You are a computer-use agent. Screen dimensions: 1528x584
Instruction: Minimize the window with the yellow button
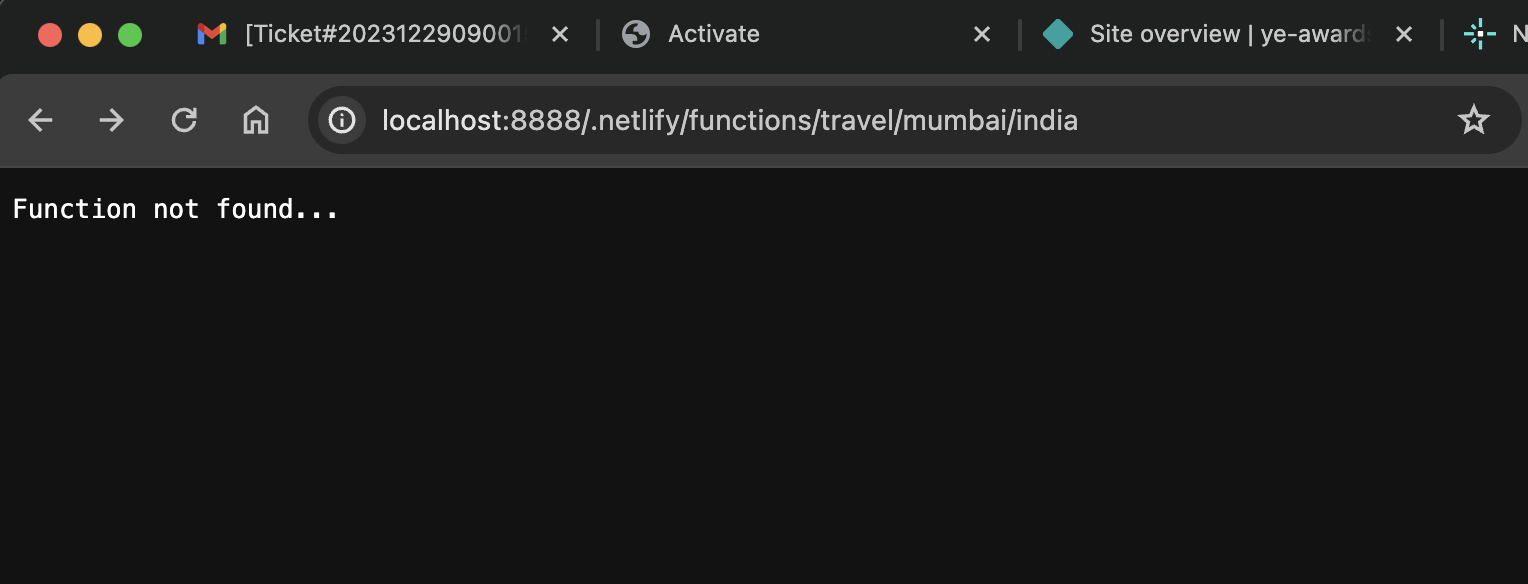pos(90,35)
